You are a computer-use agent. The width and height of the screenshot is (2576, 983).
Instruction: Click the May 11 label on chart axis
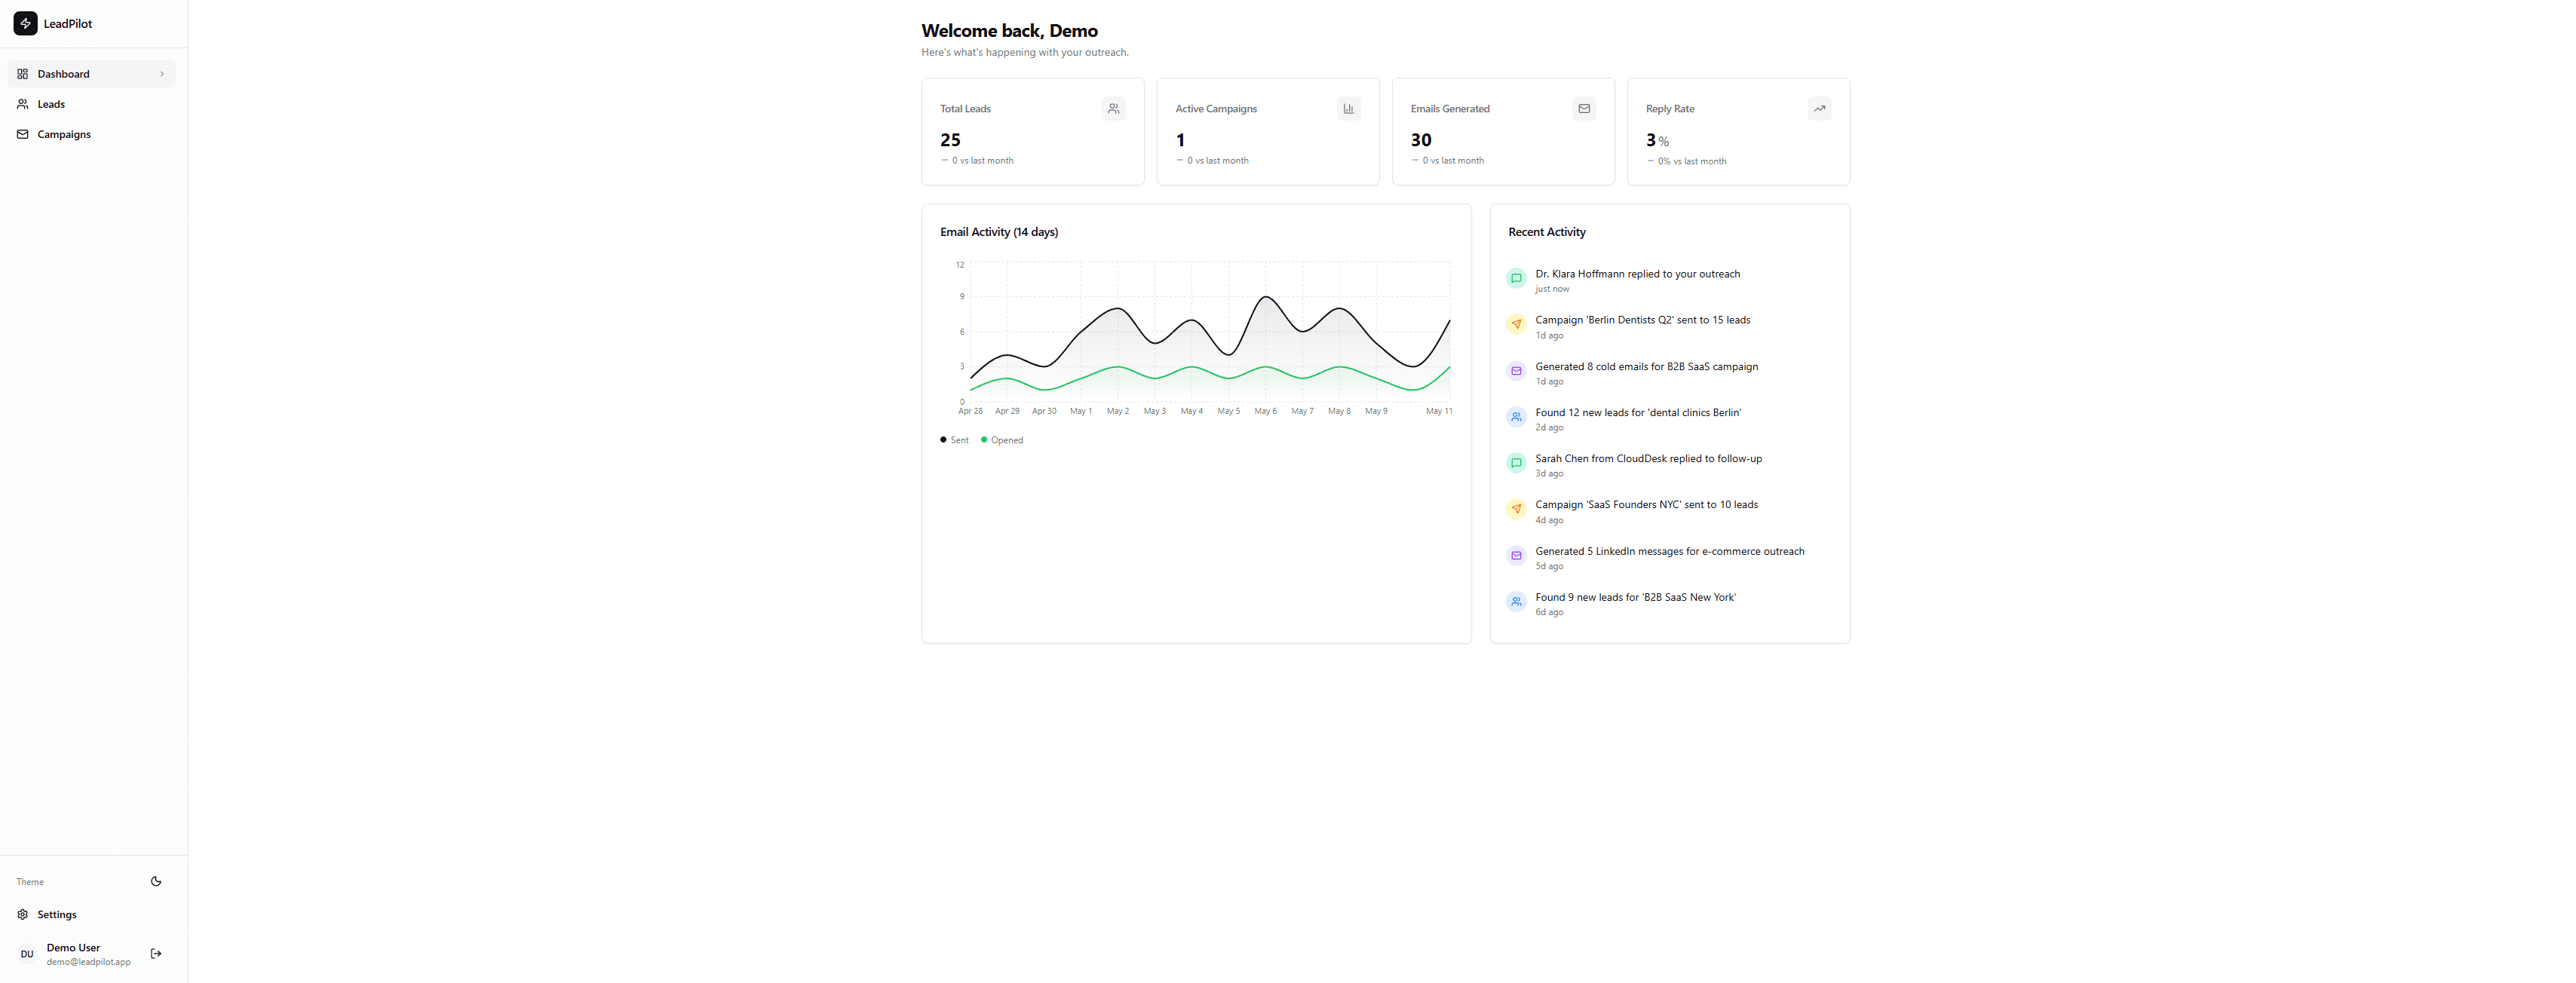[x=1439, y=411]
